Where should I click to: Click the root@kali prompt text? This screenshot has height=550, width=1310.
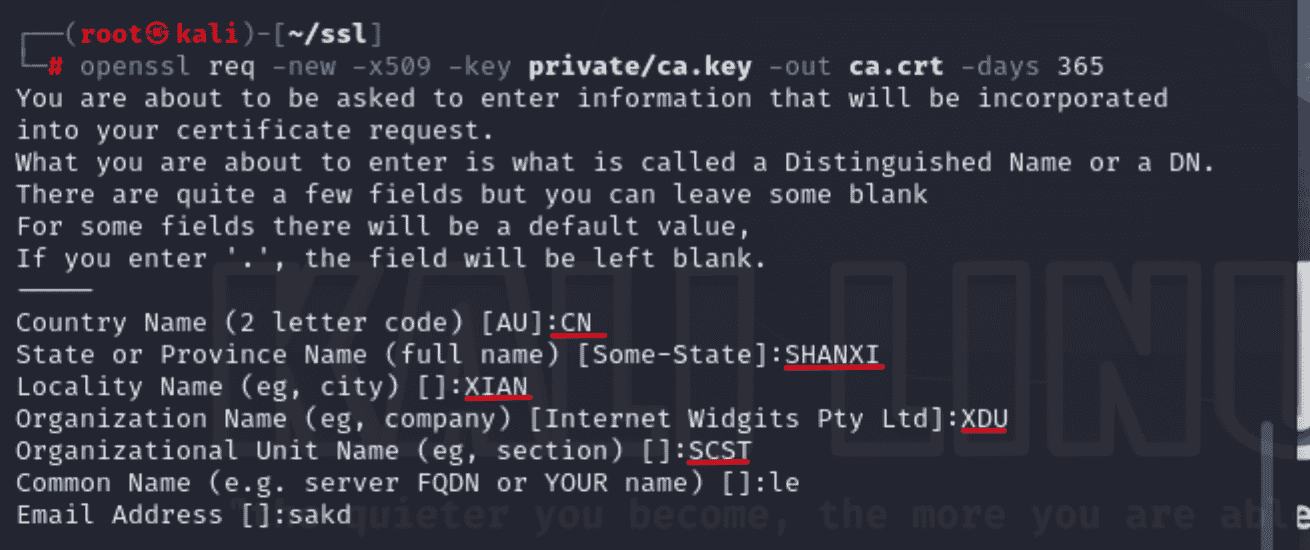point(161,35)
